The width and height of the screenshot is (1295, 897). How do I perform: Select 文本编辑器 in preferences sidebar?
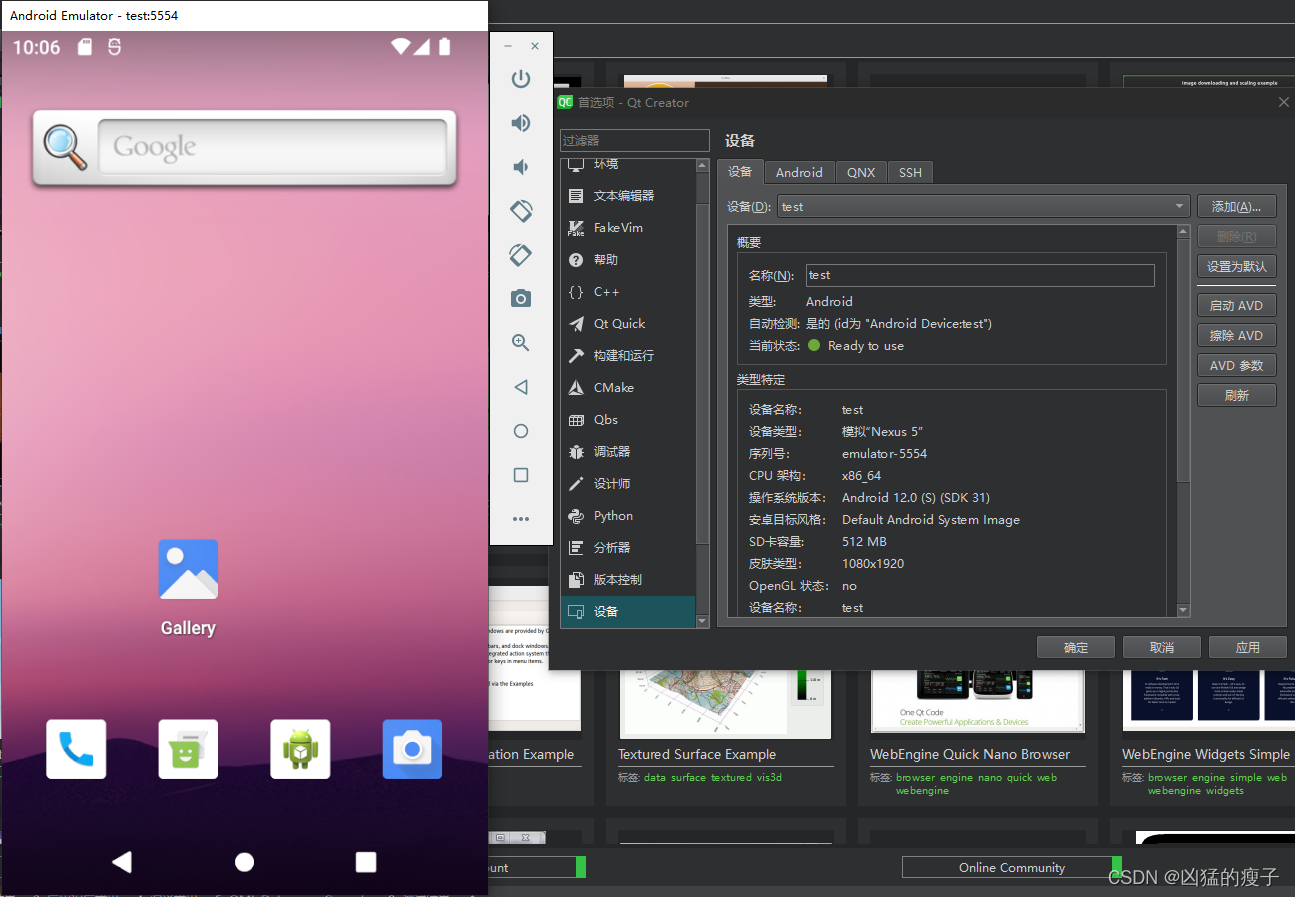pyautogui.click(x=628, y=196)
